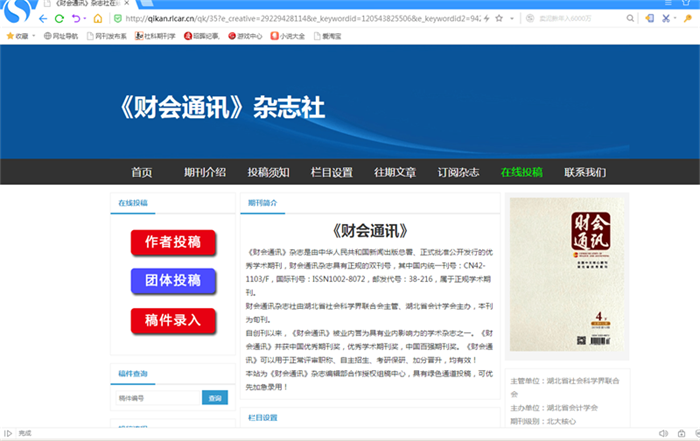Click the 栏目设置 section header

(262, 418)
